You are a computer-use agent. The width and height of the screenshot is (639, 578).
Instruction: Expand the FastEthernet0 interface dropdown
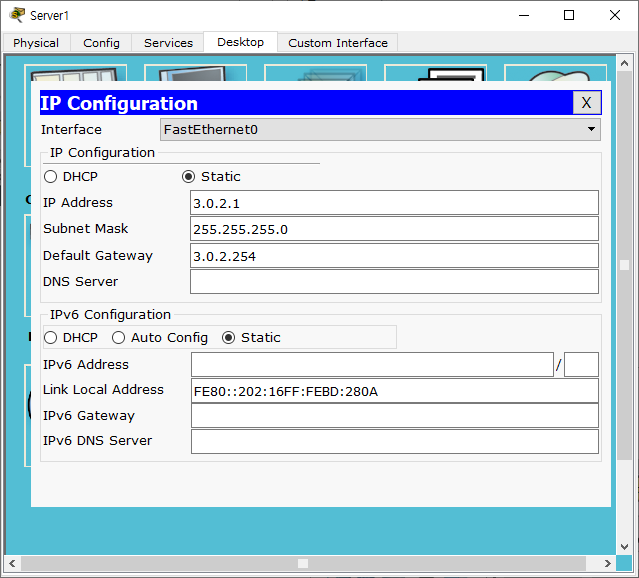click(380, 130)
